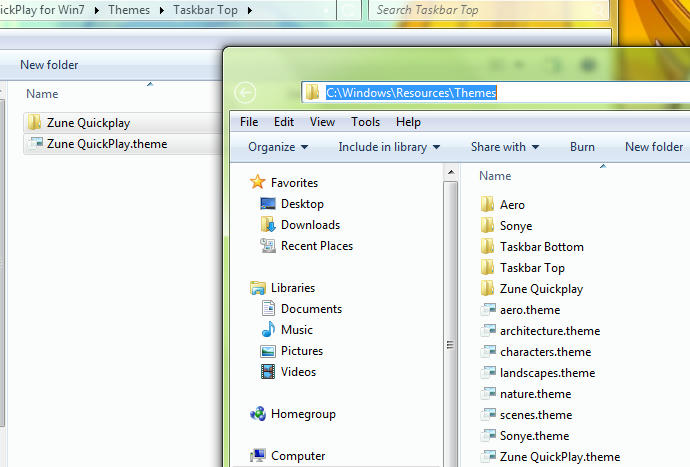Click the Burn button

582,147
